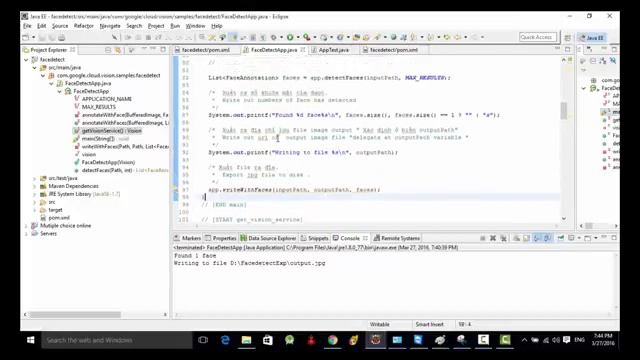
Task: Open the Markers tab
Action: [x=187, y=238]
